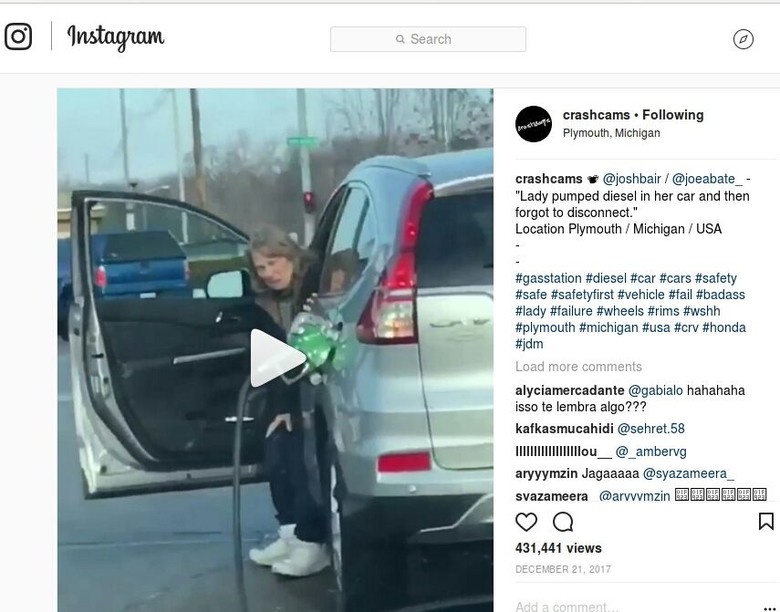This screenshot has height=612, width=780.
Task: Click in the Search field
Action: coord(428,39)
